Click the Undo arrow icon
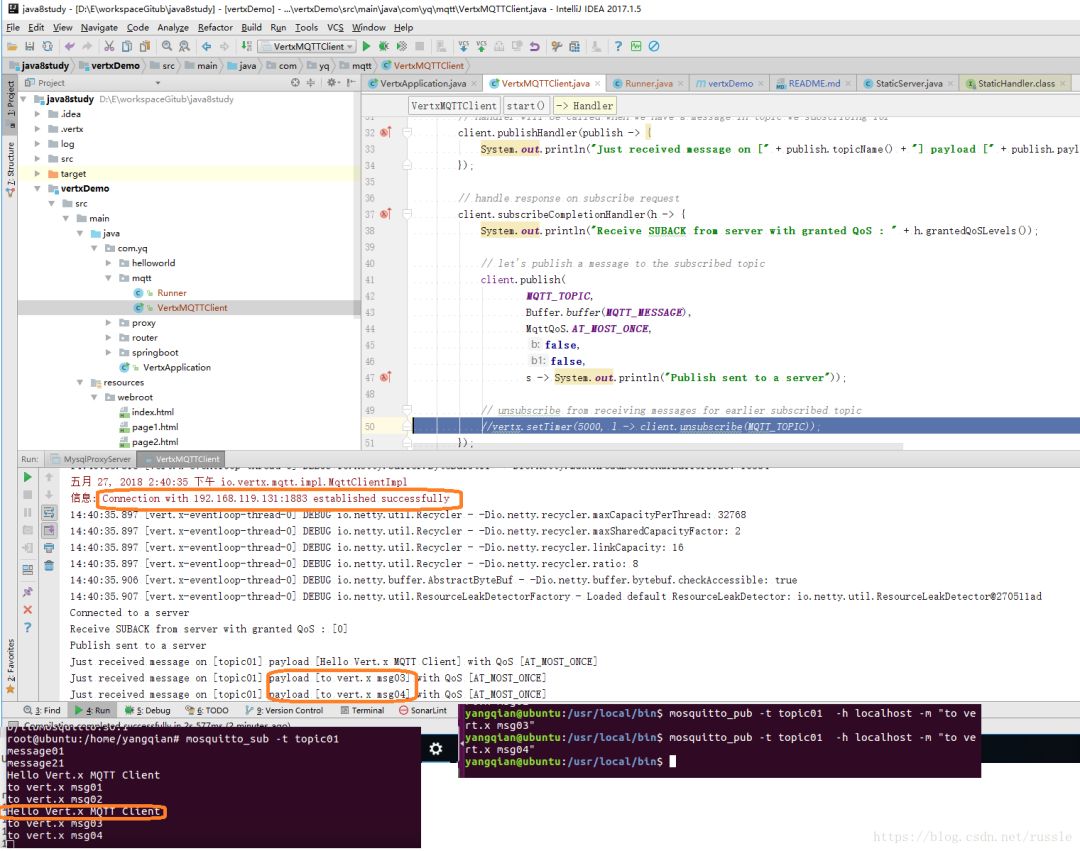1080x851 pixels. pyautogui.click(x=69, y=46)
